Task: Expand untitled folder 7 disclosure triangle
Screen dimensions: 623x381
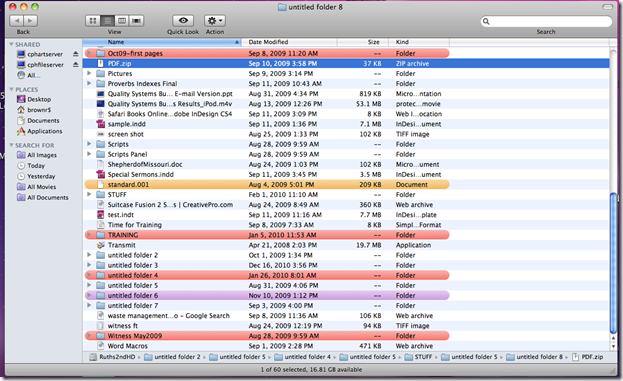Action: [89, 305]
